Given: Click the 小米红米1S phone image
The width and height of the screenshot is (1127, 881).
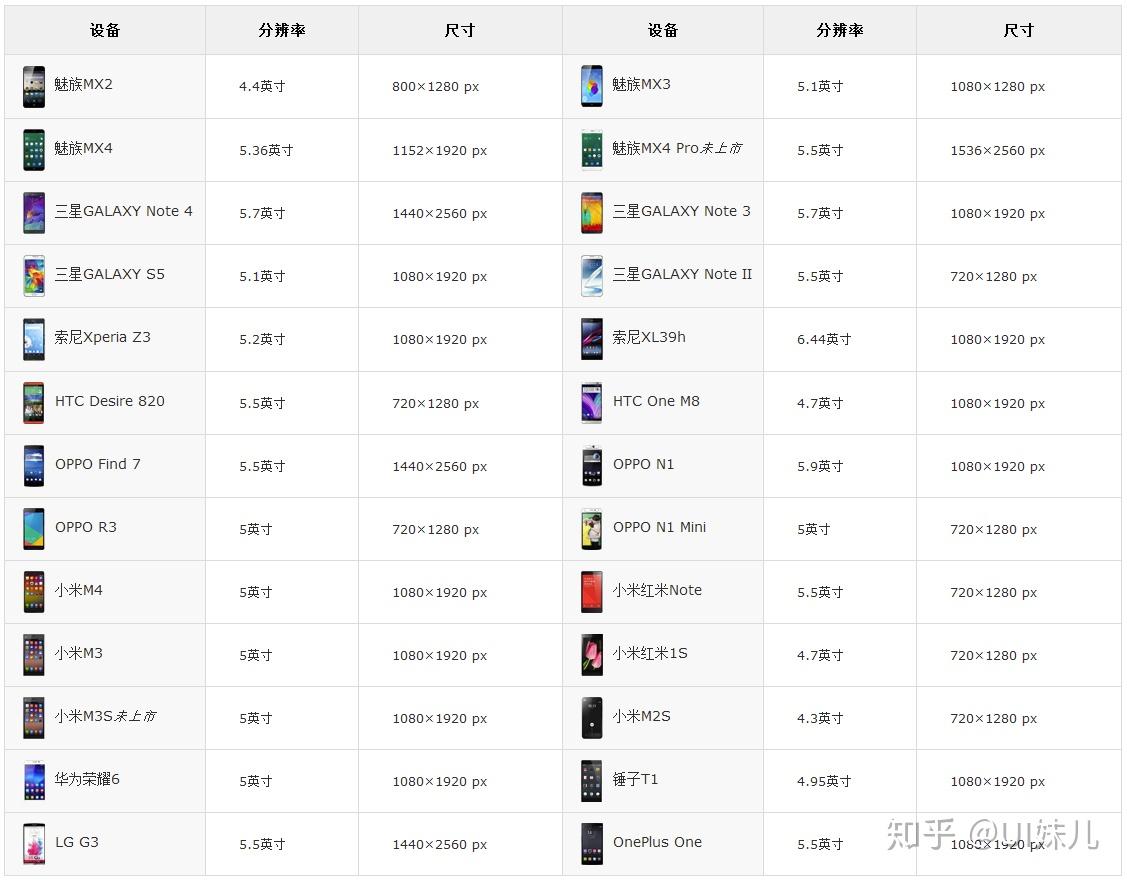Looking at the screenshot, I should 592,655.
